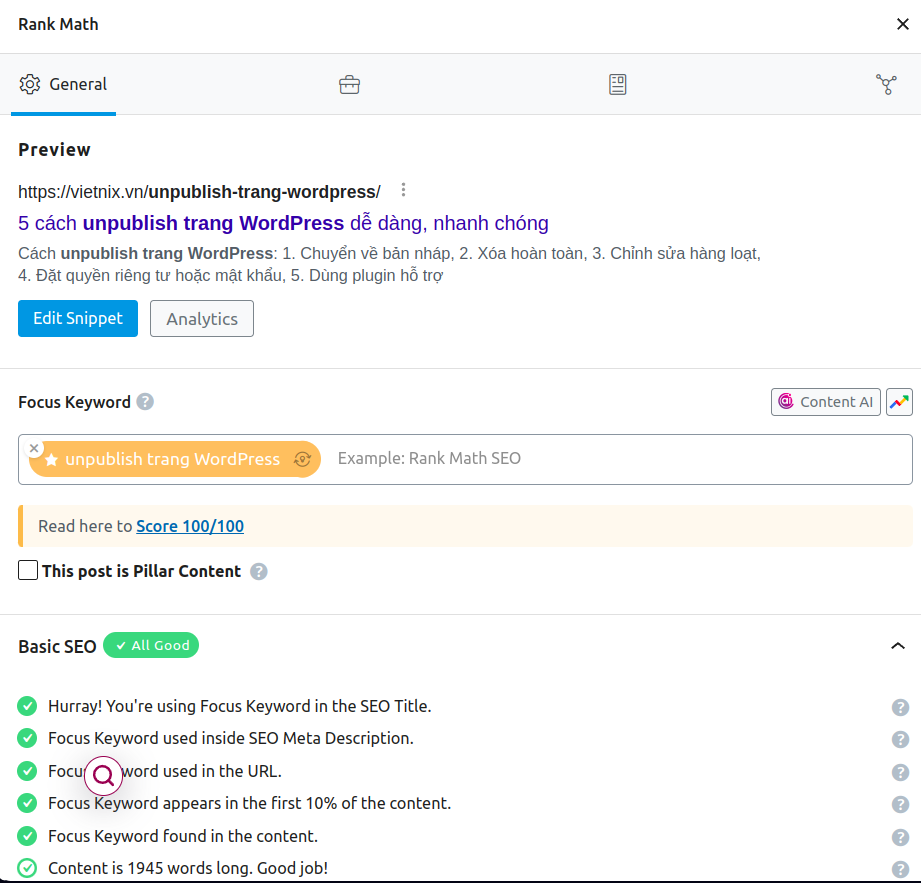Show help for 'Focus Keyword used in the URL'
The height and width of the screenshot is (883, 921).
[x=900, y=772]
